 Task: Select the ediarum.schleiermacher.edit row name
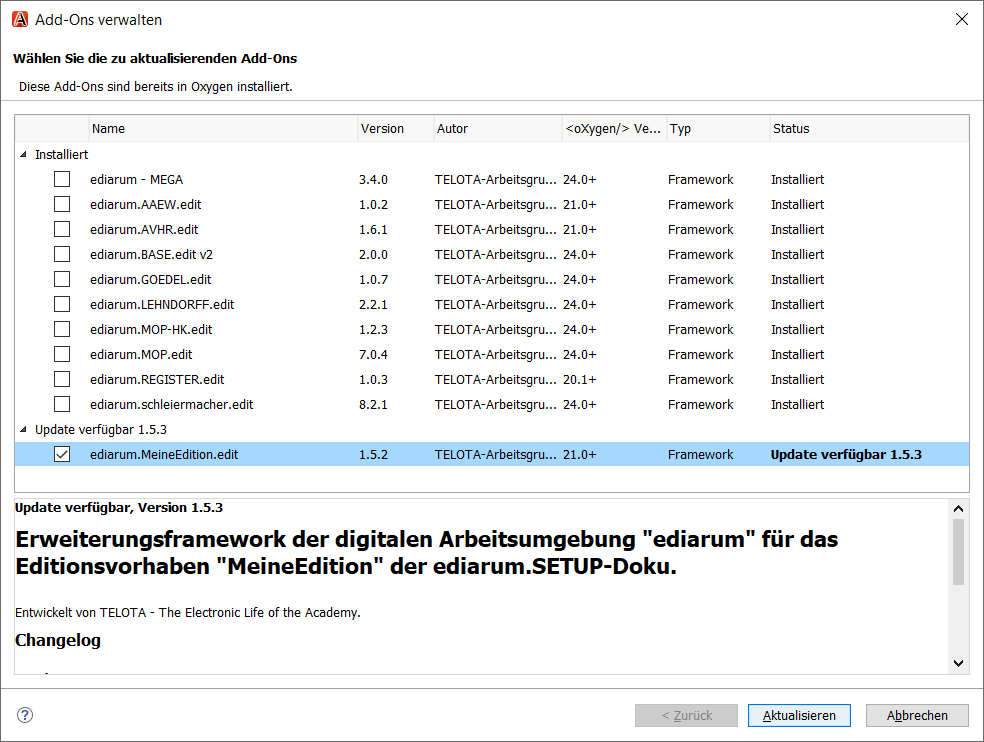pyautogui.click(x=171, y=404)
